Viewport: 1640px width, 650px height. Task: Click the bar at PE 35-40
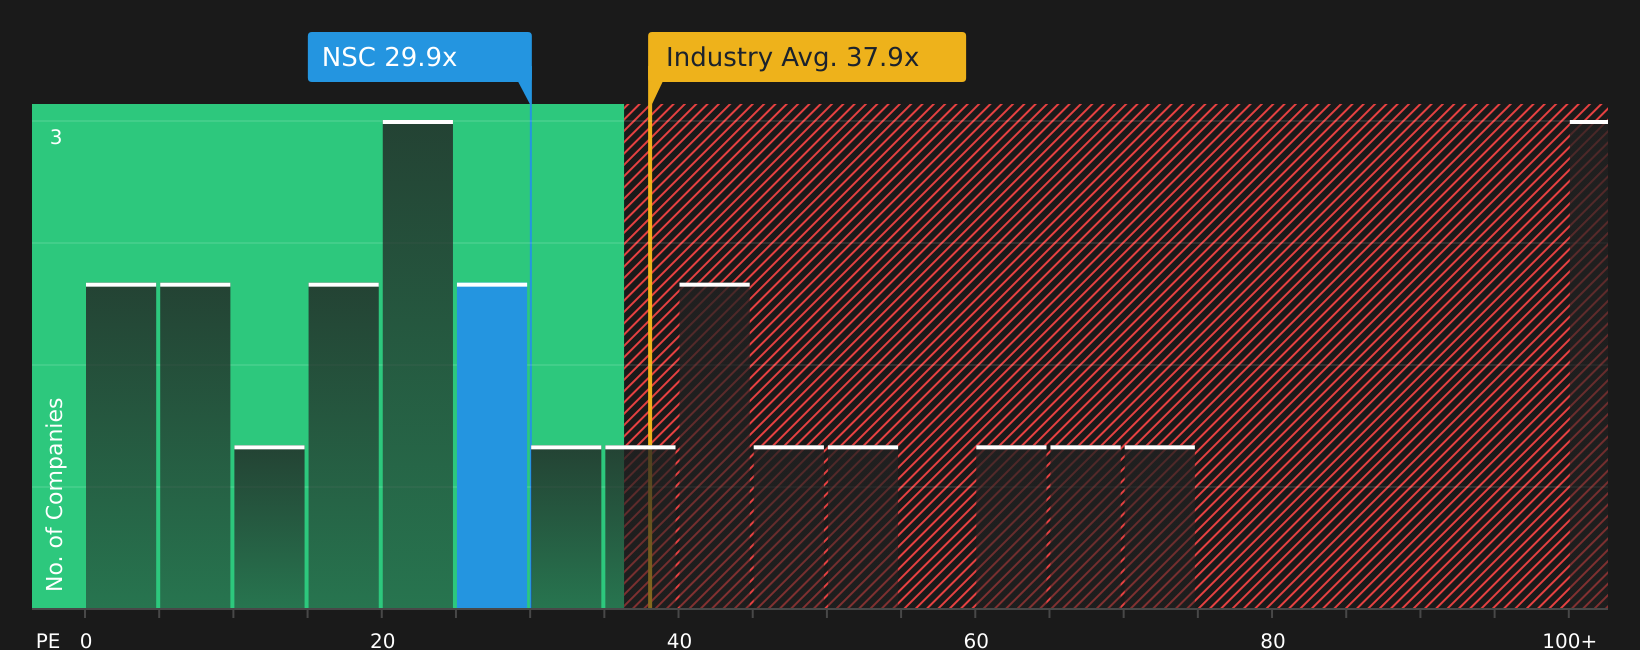(640, 527)
